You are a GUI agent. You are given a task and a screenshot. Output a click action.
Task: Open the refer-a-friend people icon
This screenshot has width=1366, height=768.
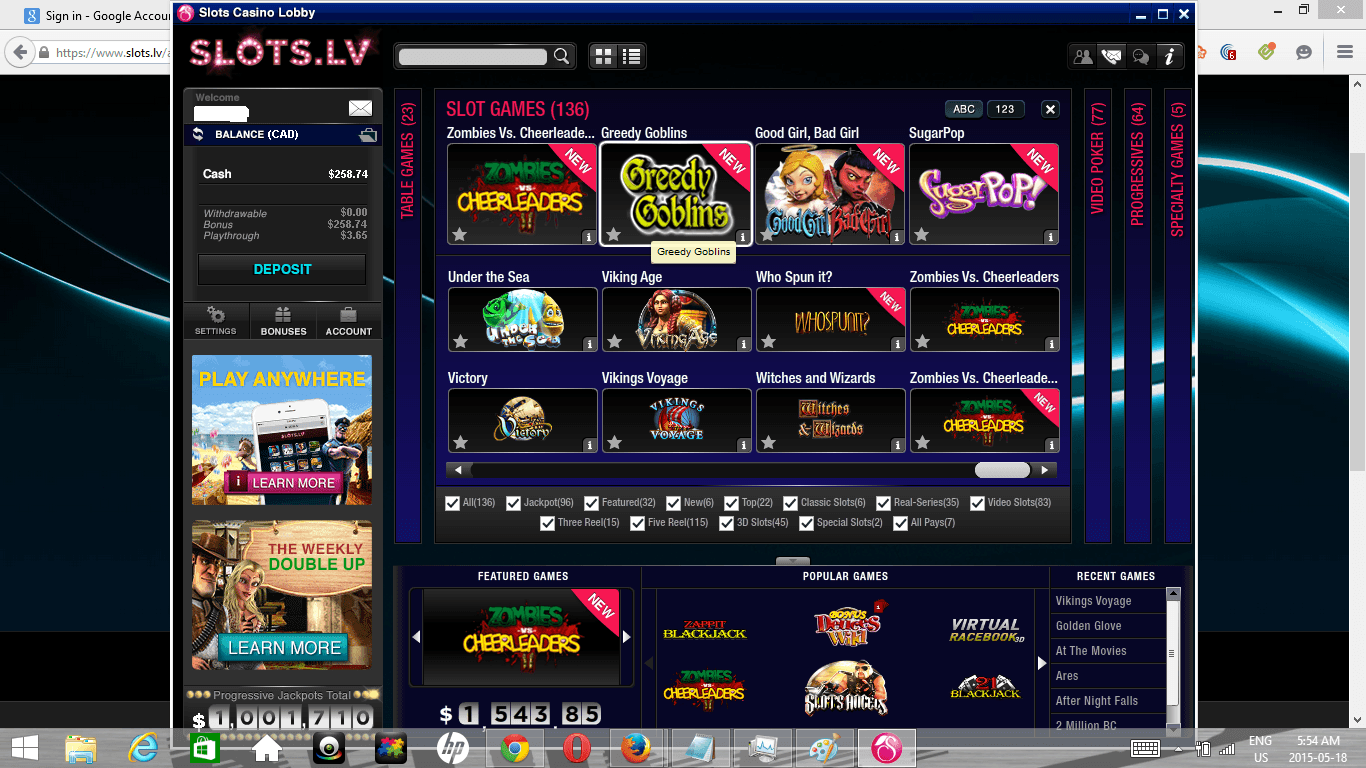[1082, 56]
